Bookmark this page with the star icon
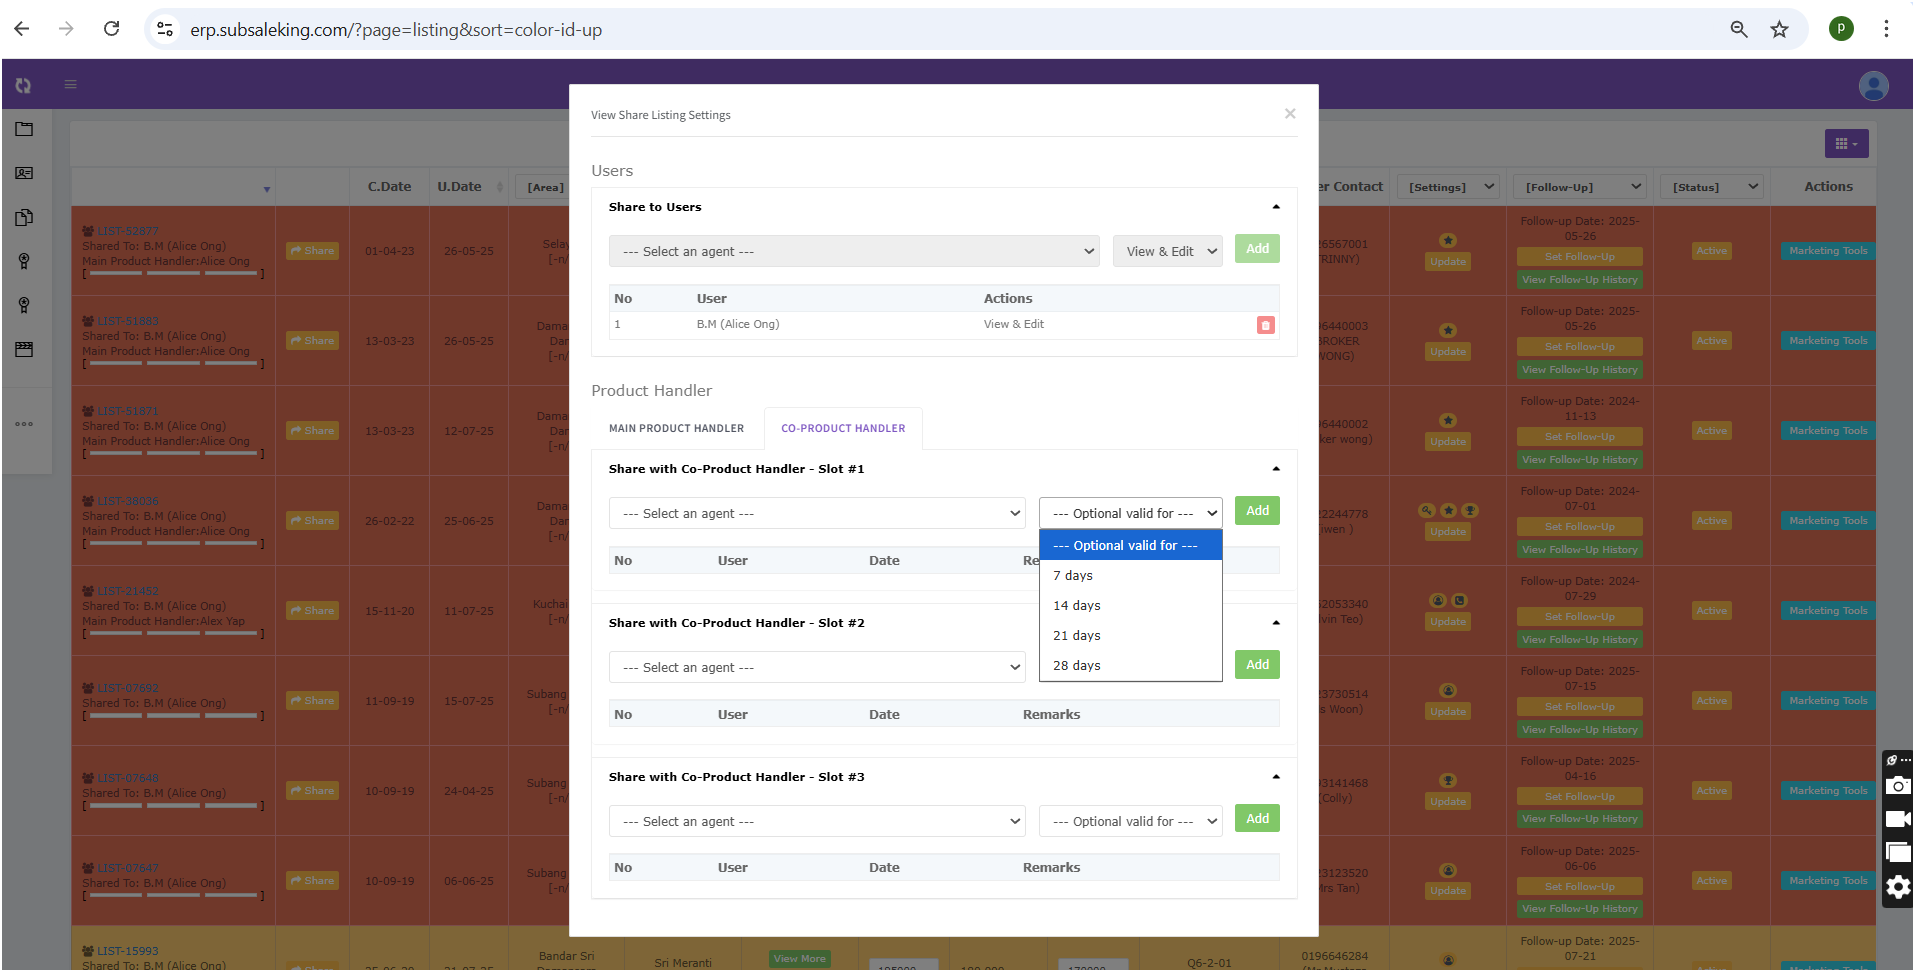 point(1779,29)
